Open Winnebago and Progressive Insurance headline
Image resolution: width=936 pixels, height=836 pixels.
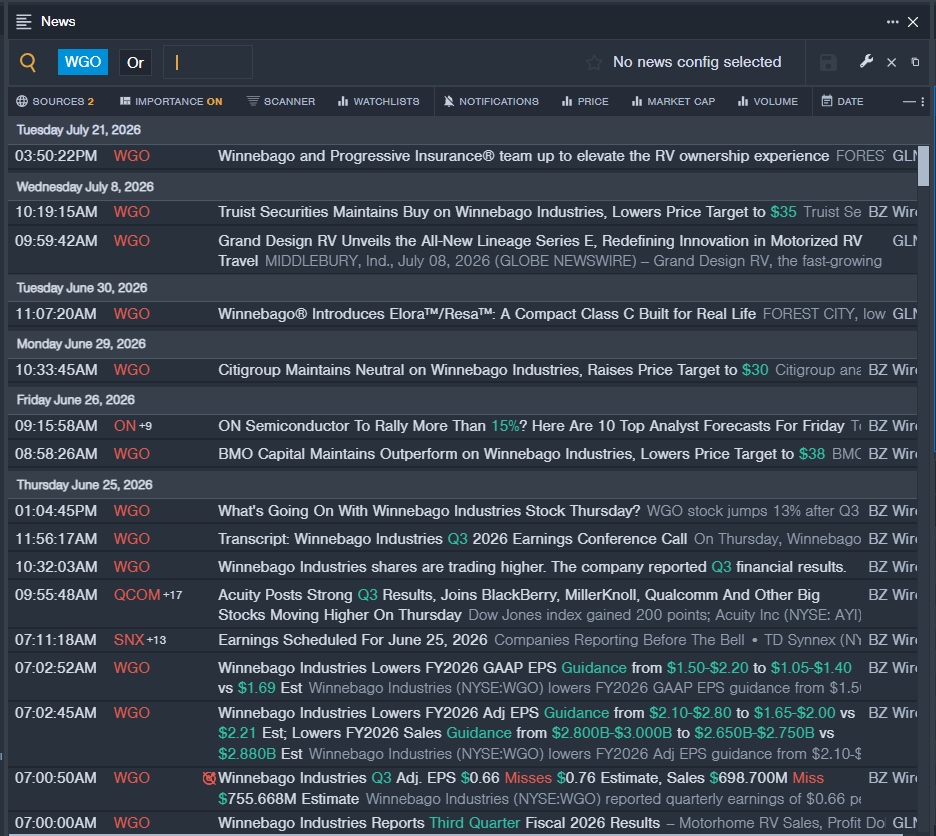pos(523,156)
